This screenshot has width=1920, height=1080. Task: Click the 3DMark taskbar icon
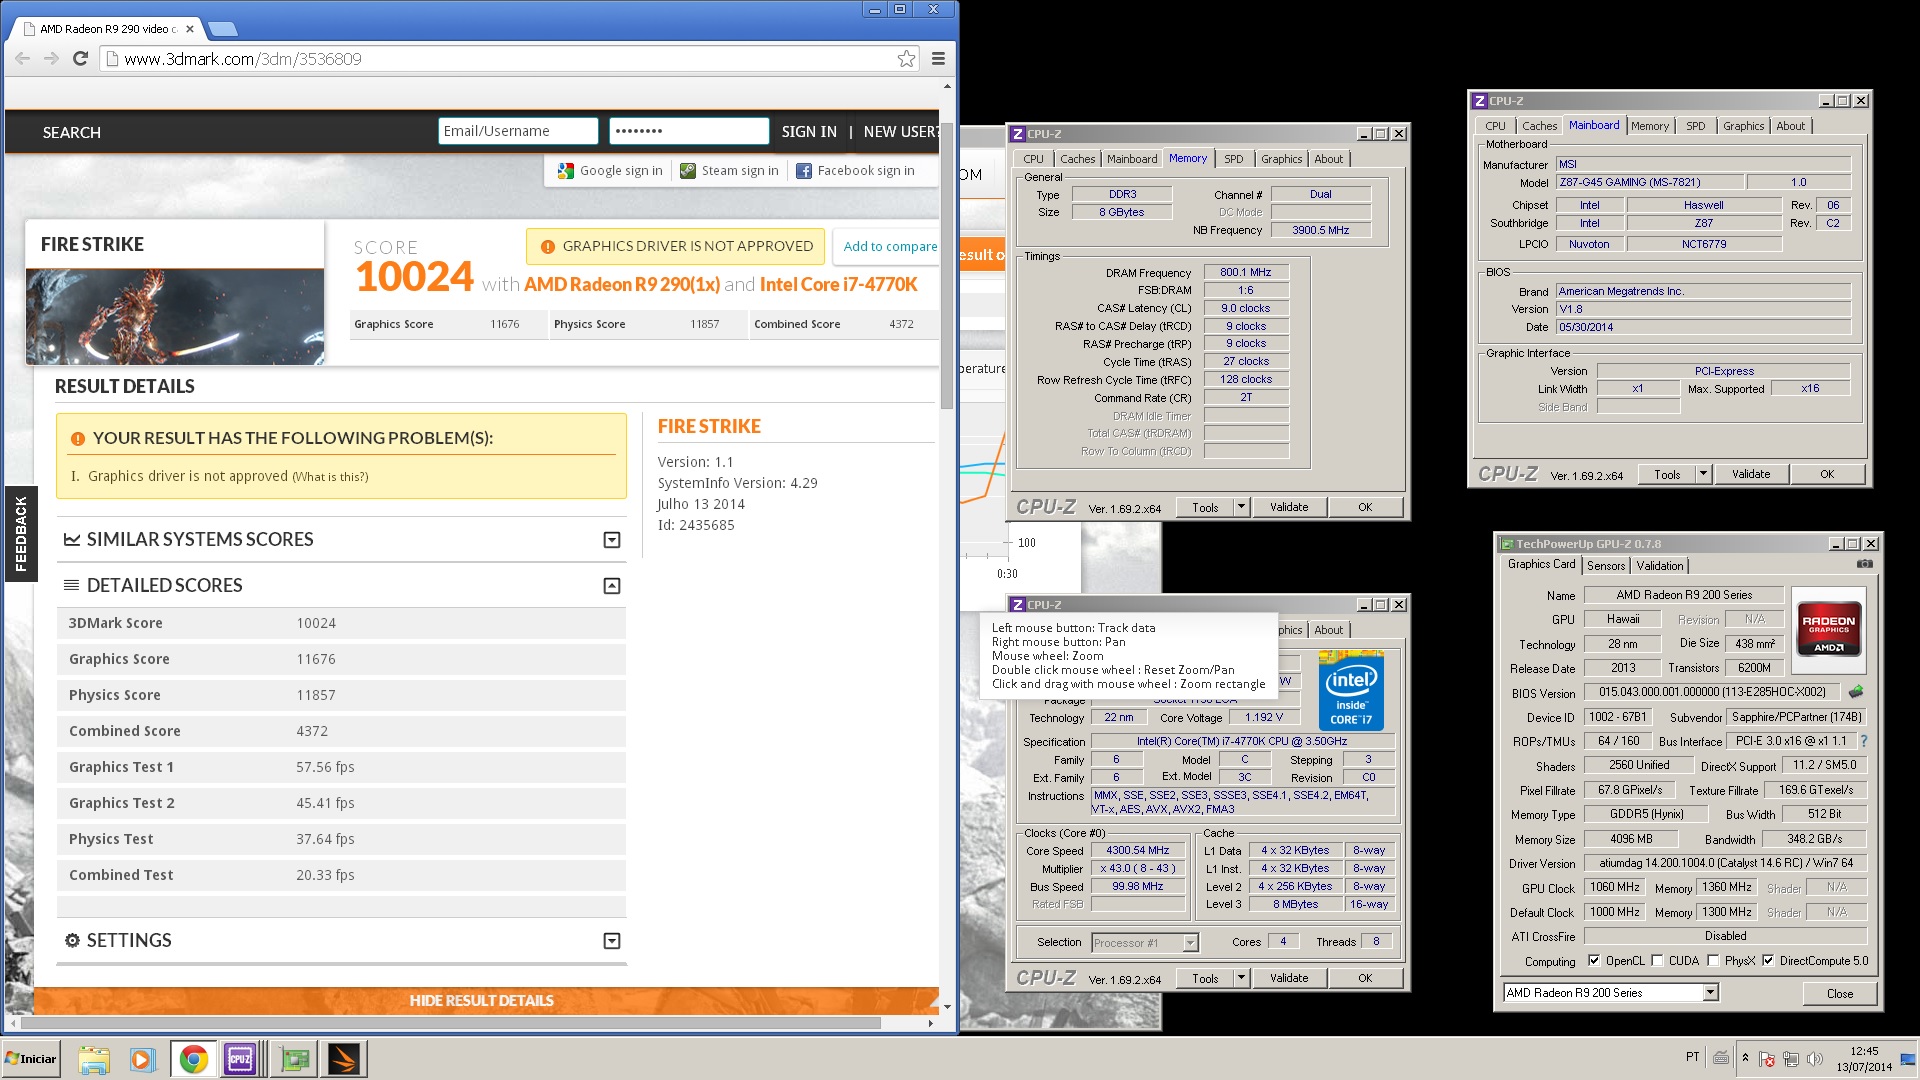click(x=343, y=1059)
